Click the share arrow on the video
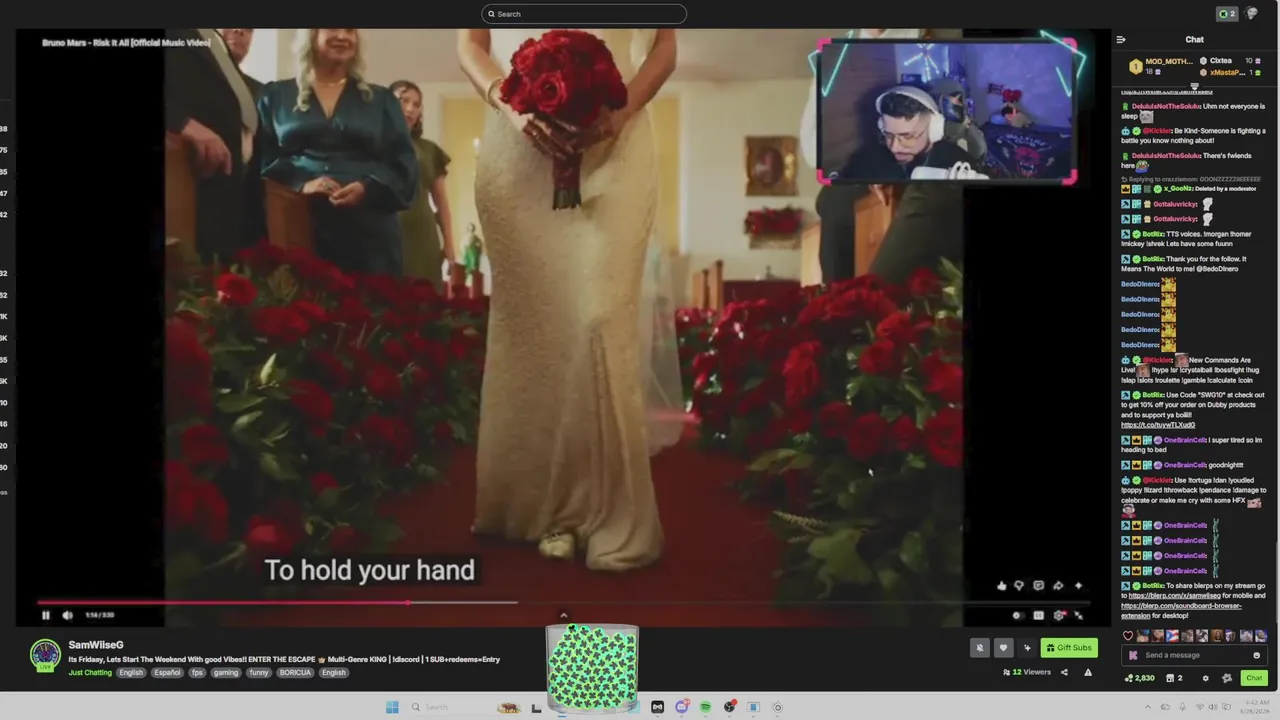 tap(1058, 586)
